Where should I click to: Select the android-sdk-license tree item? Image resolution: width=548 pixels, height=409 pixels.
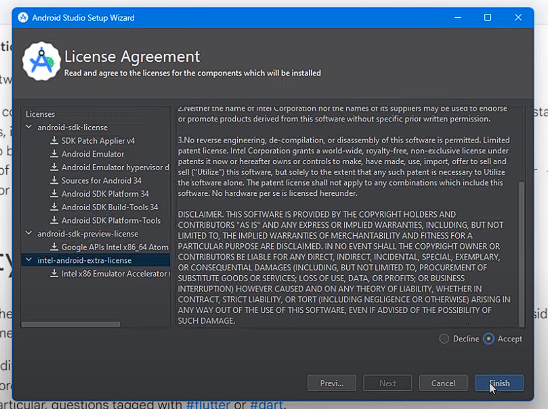73,127
